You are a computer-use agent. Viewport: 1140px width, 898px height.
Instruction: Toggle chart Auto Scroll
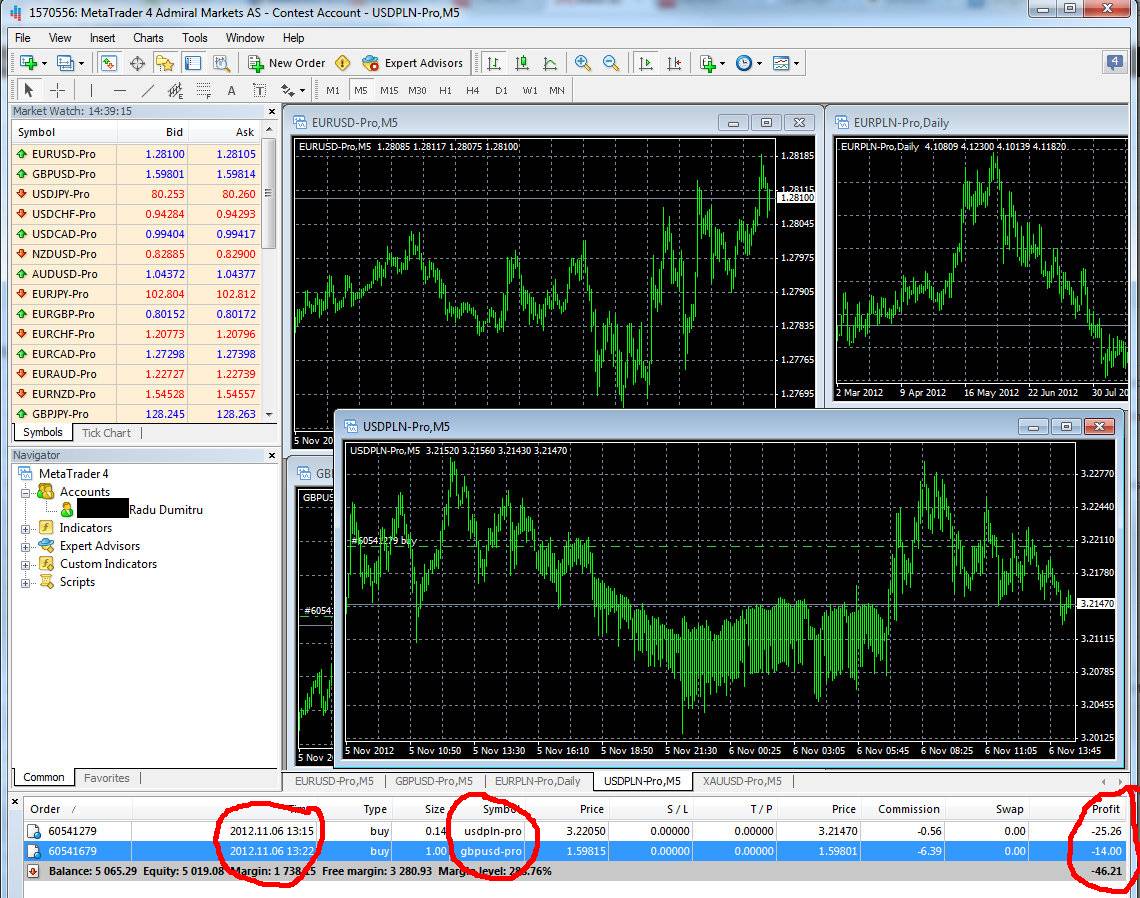[645, 63]
